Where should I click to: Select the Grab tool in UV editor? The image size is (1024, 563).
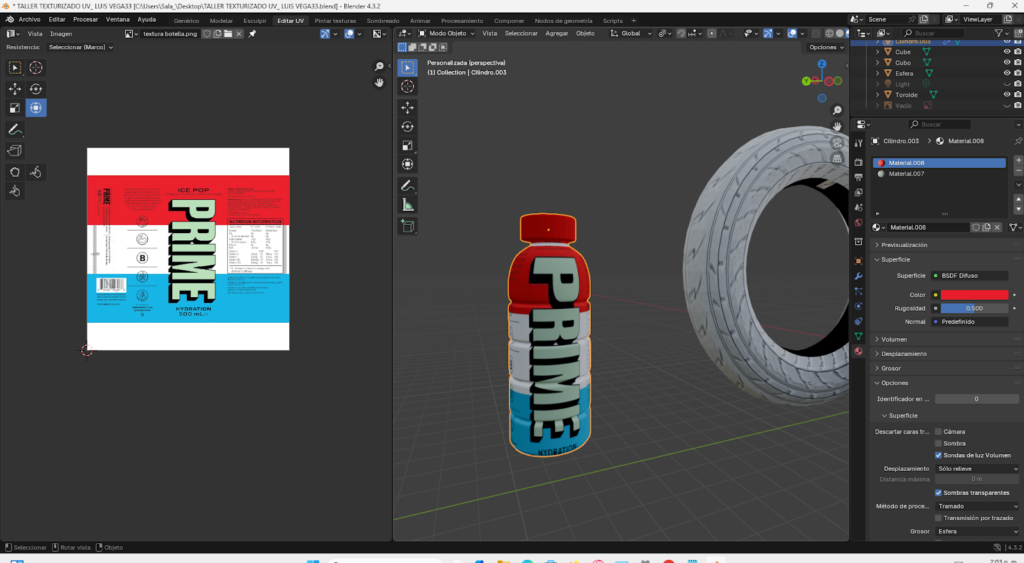[14, 172]
